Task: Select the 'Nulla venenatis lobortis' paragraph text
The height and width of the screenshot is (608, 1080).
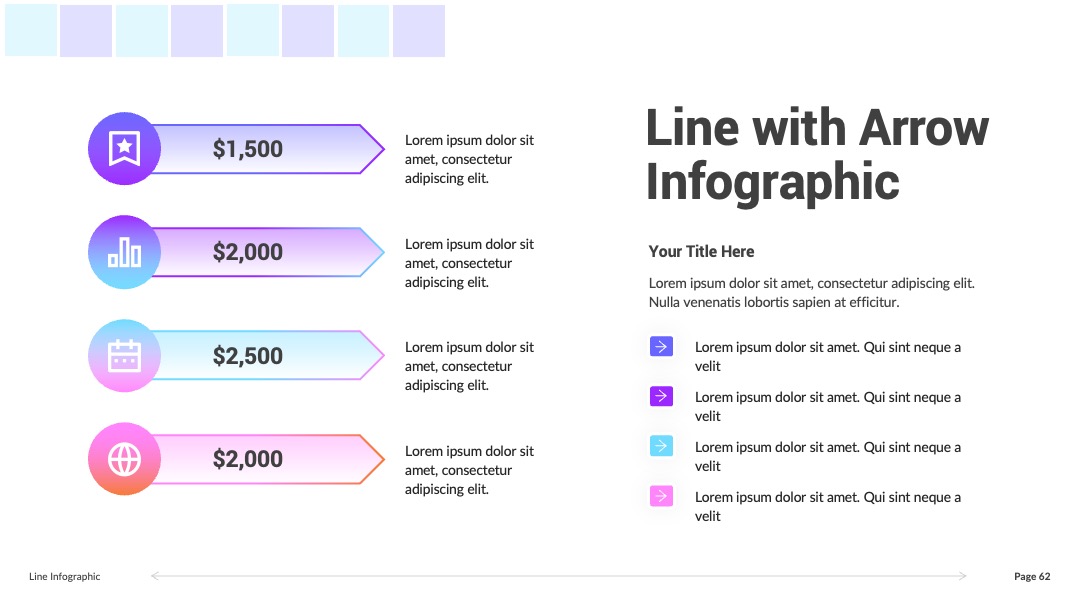Action: [811, 293]
